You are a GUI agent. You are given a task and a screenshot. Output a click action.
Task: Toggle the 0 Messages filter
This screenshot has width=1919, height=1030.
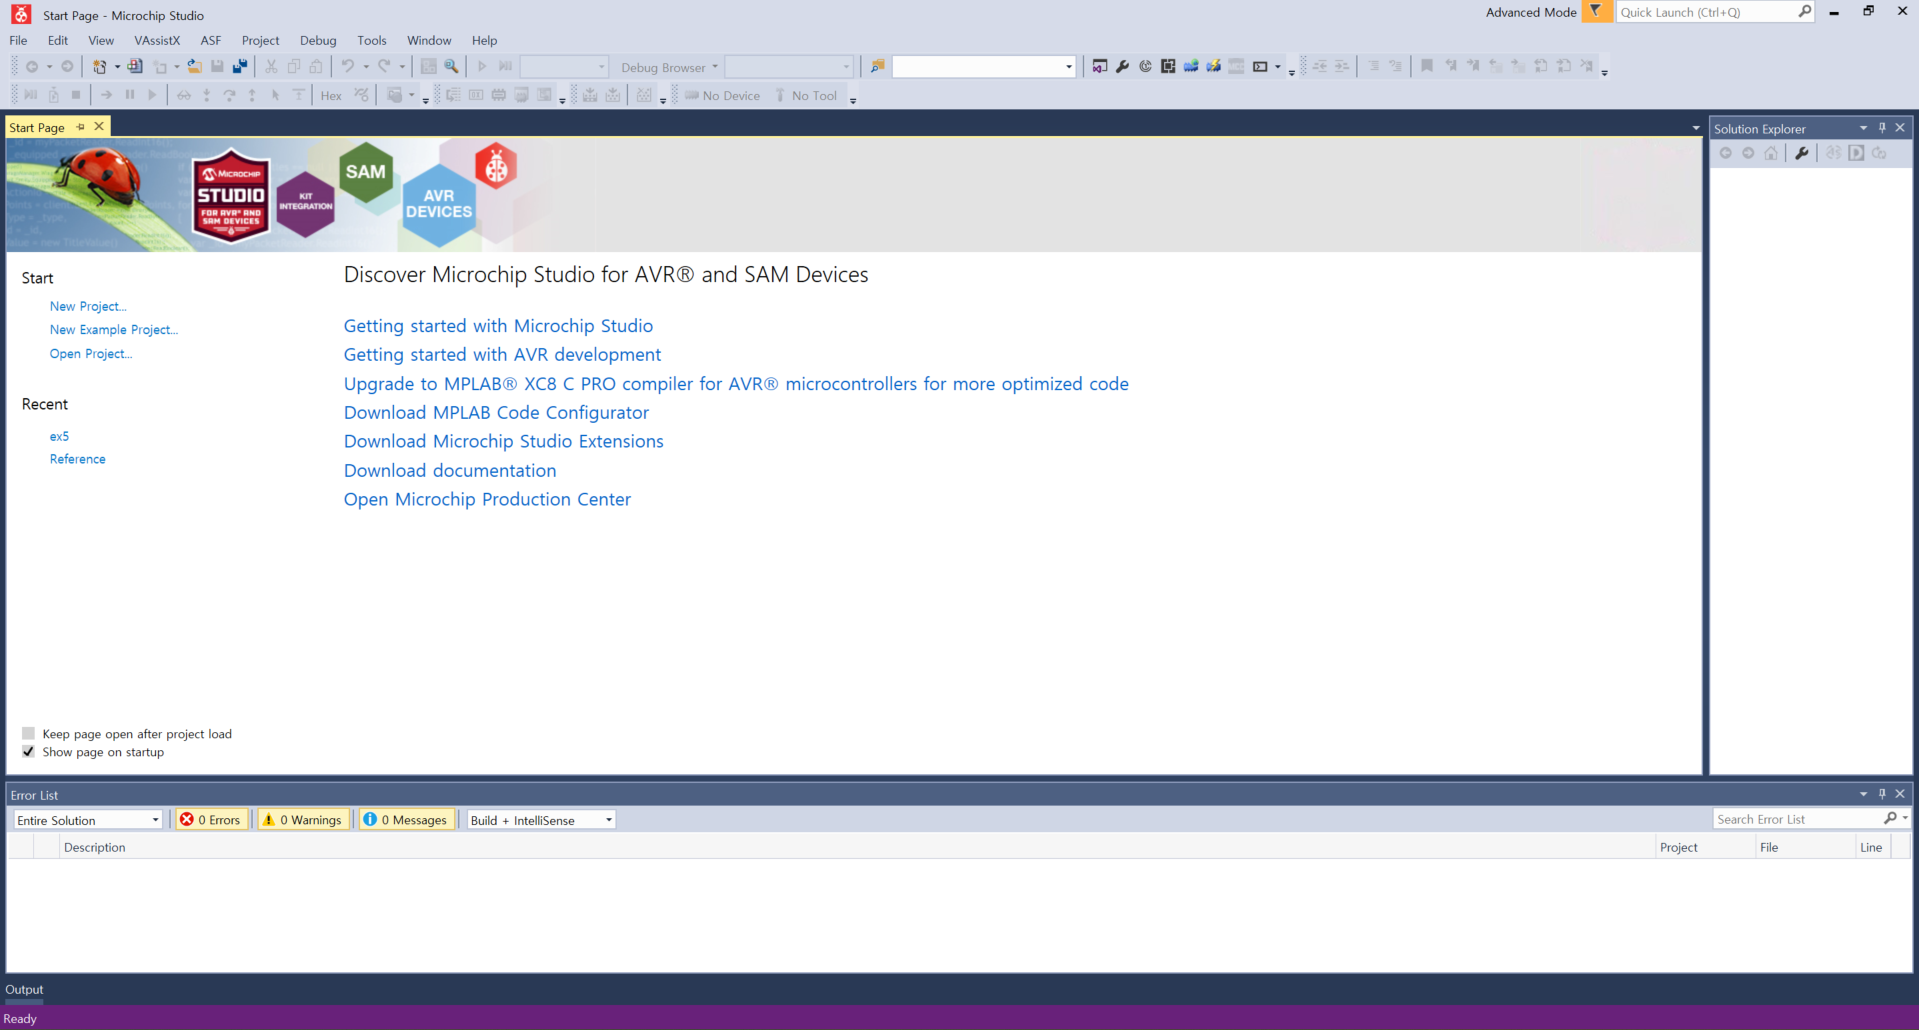[405, 820]
